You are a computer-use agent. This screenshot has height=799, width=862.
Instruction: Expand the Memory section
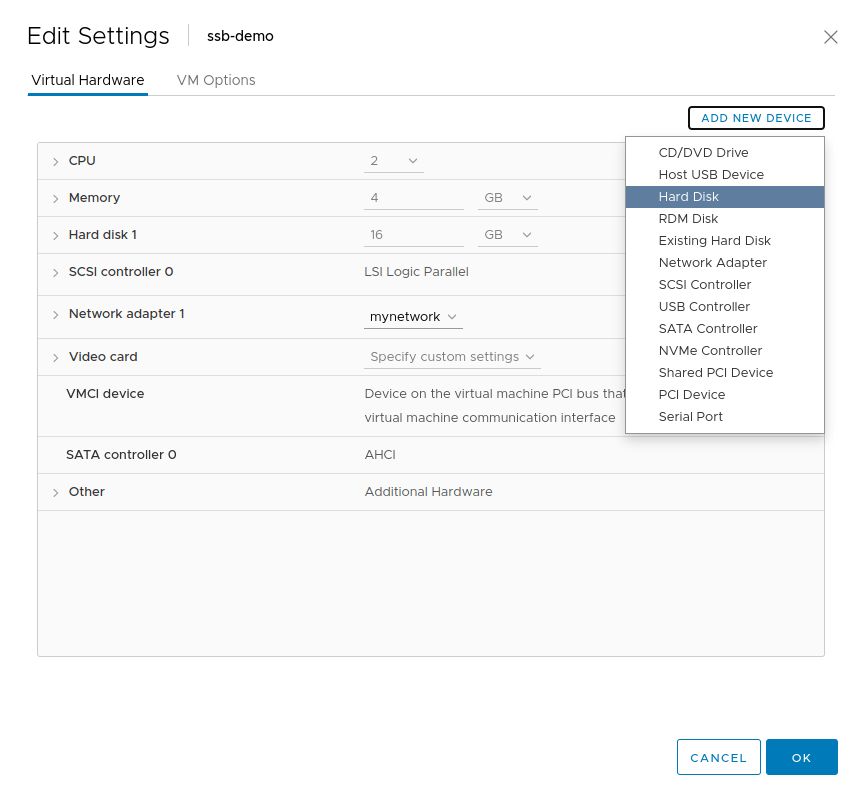57,197
